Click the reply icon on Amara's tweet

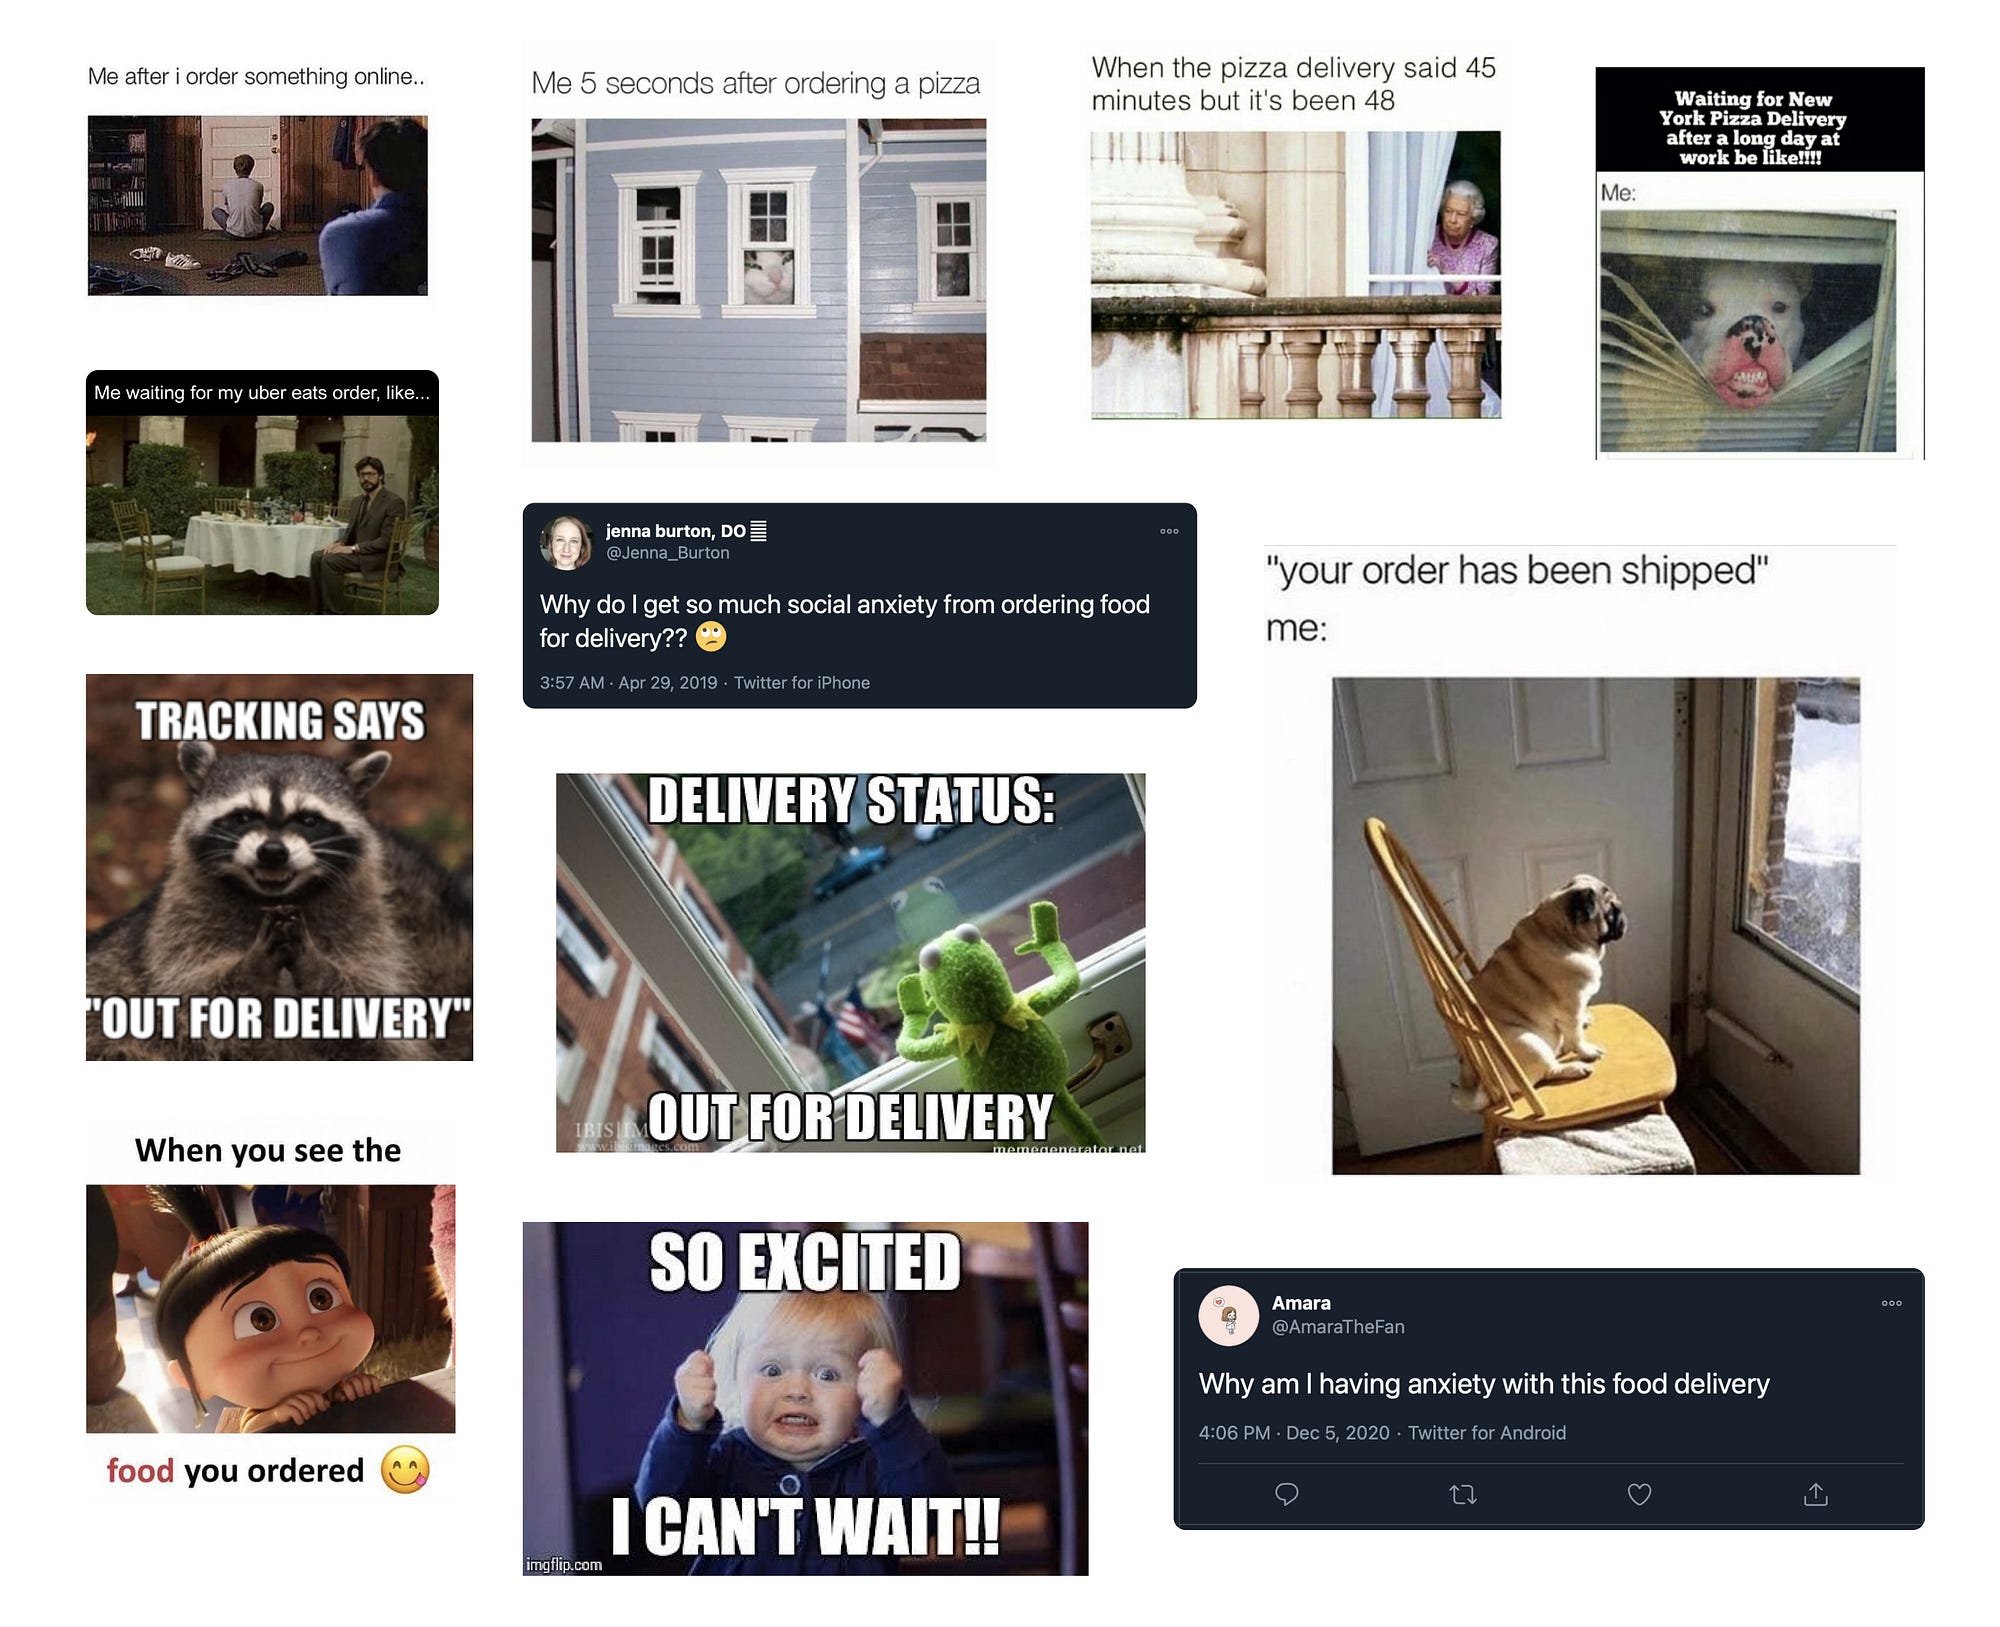pyautogui.click(x=1287, y=1494)
